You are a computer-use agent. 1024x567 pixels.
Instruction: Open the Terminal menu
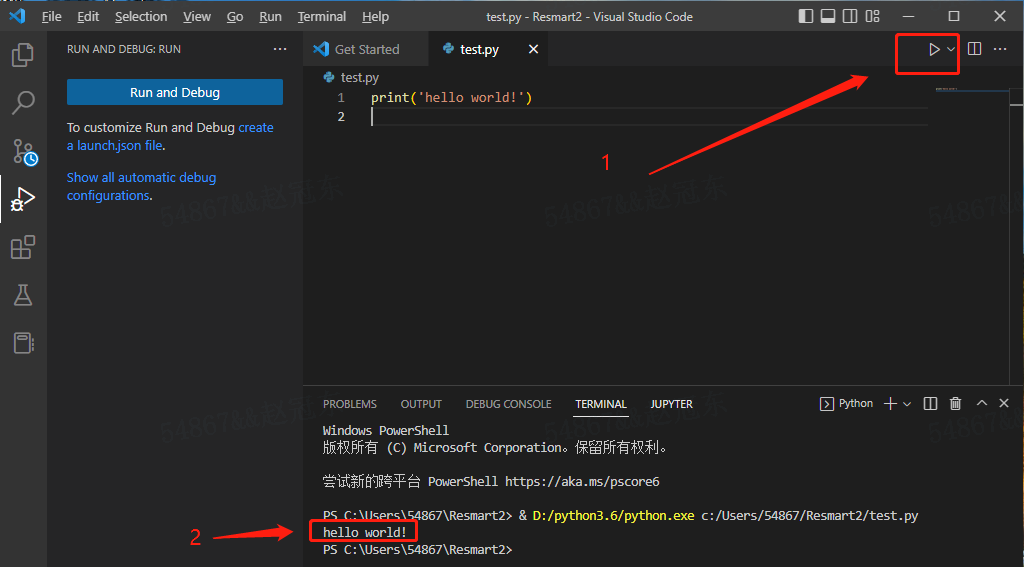[322, 17]
